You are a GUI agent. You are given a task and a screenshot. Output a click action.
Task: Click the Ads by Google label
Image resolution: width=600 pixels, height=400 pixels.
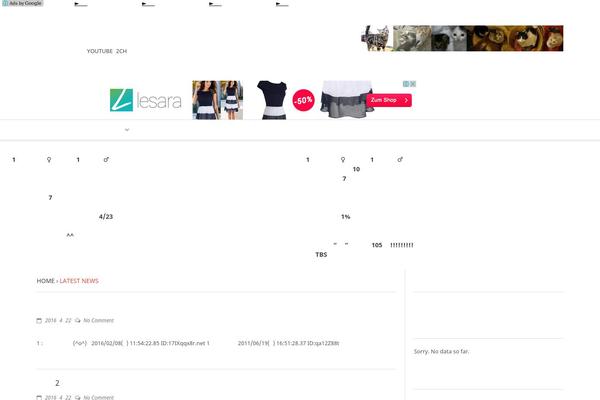click(x=23, y=3)
